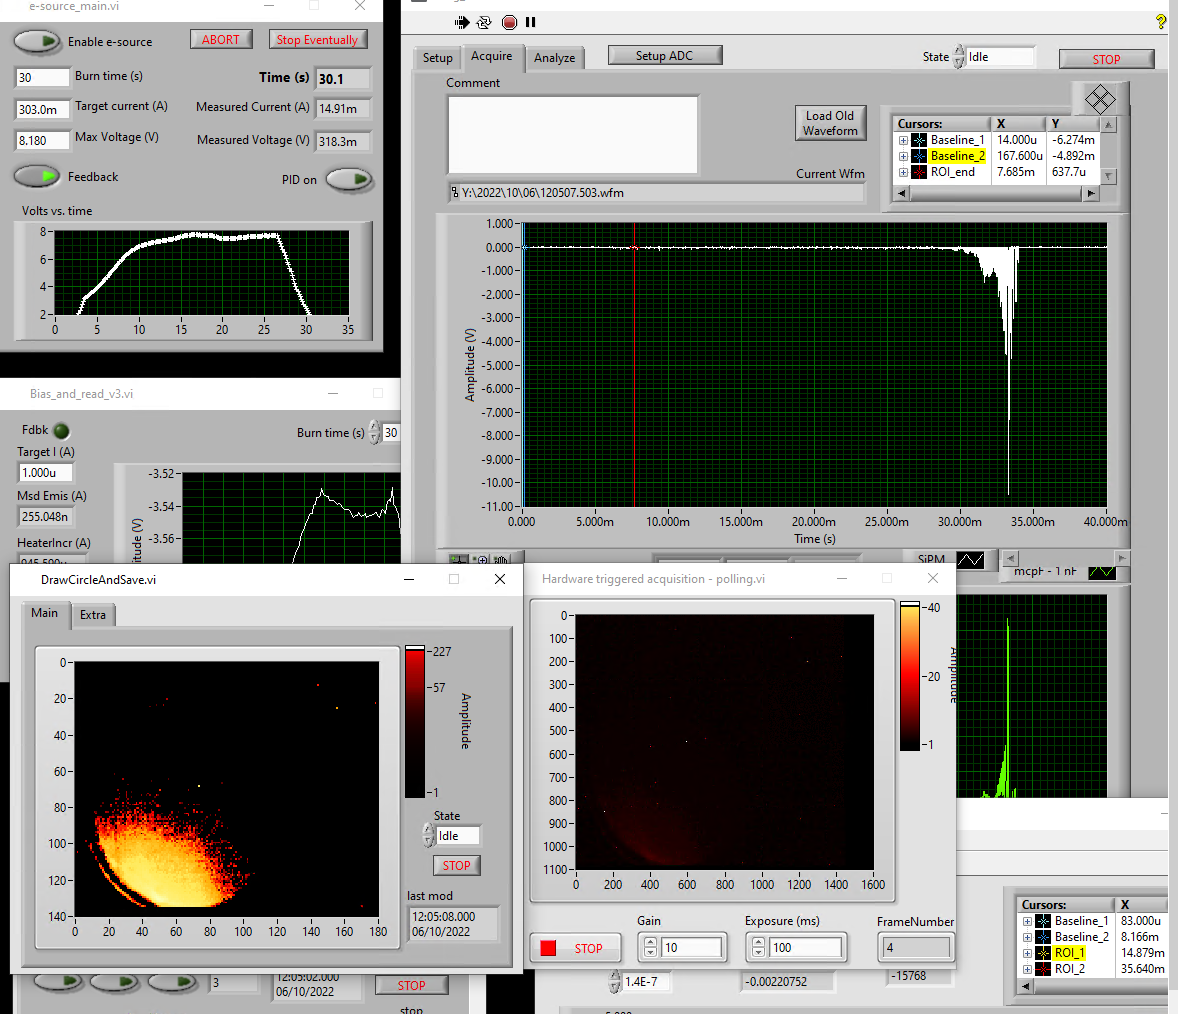Click the Baseline_2 cursor crosshair icon
This screenshot has height=1014, width=1178.
click(919, 156)
